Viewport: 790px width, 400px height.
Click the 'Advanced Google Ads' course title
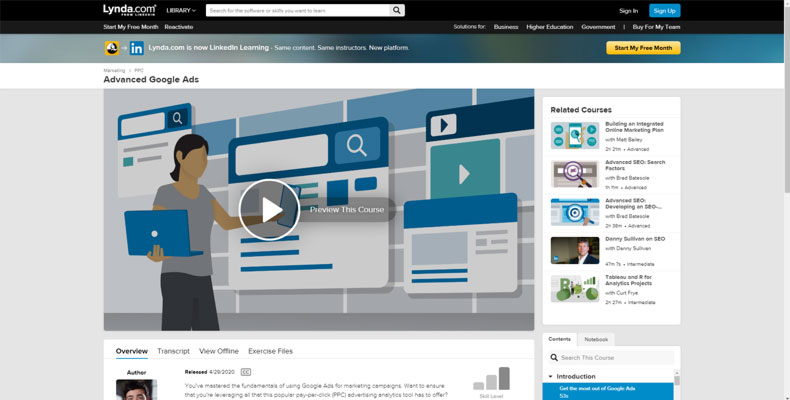pos(151,80)
